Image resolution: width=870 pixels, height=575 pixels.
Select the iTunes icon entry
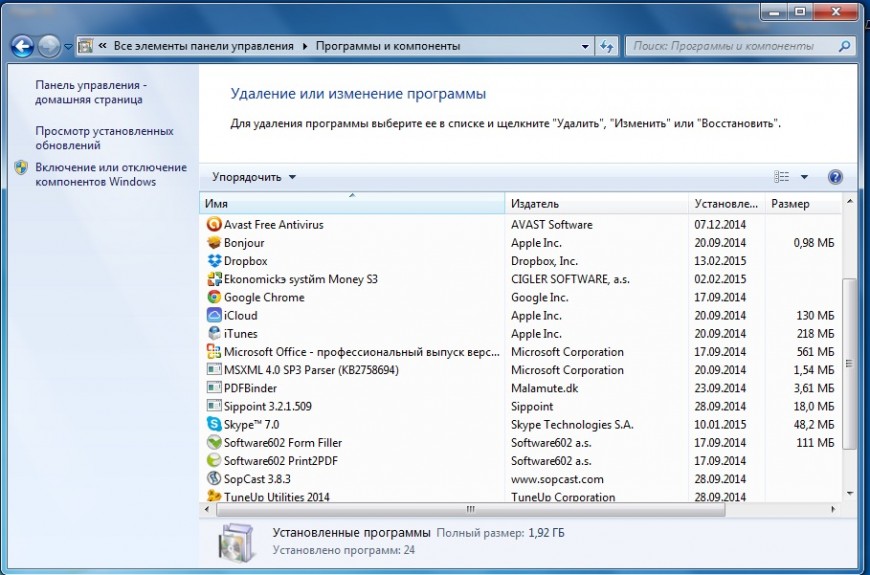click(x=214, y=334)
